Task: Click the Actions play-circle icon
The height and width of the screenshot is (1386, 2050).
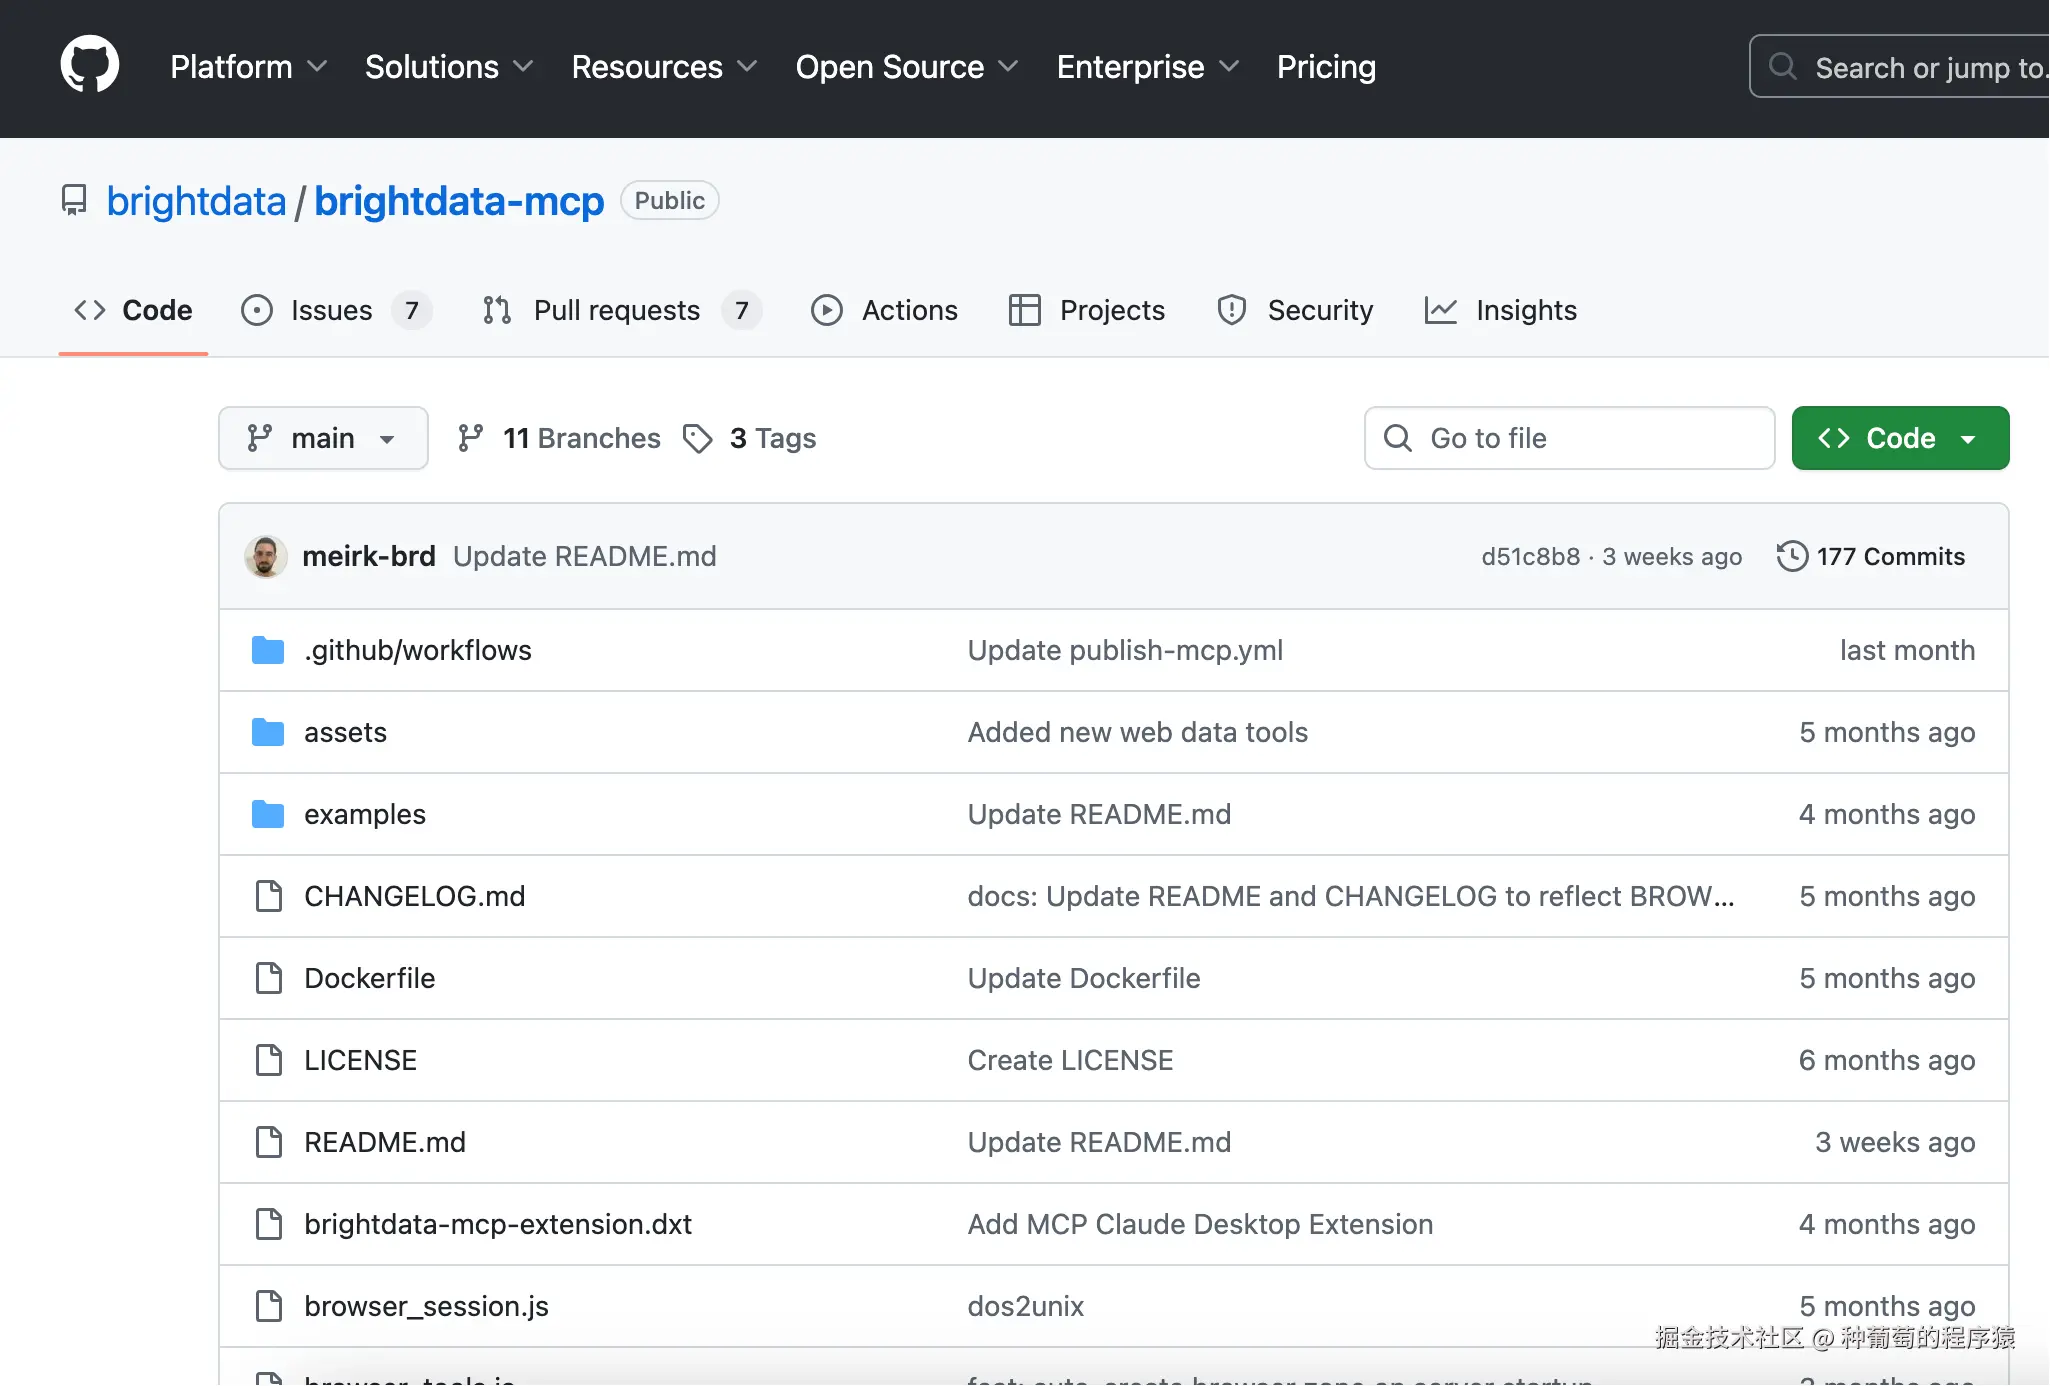Action: (x=826, y=310)
